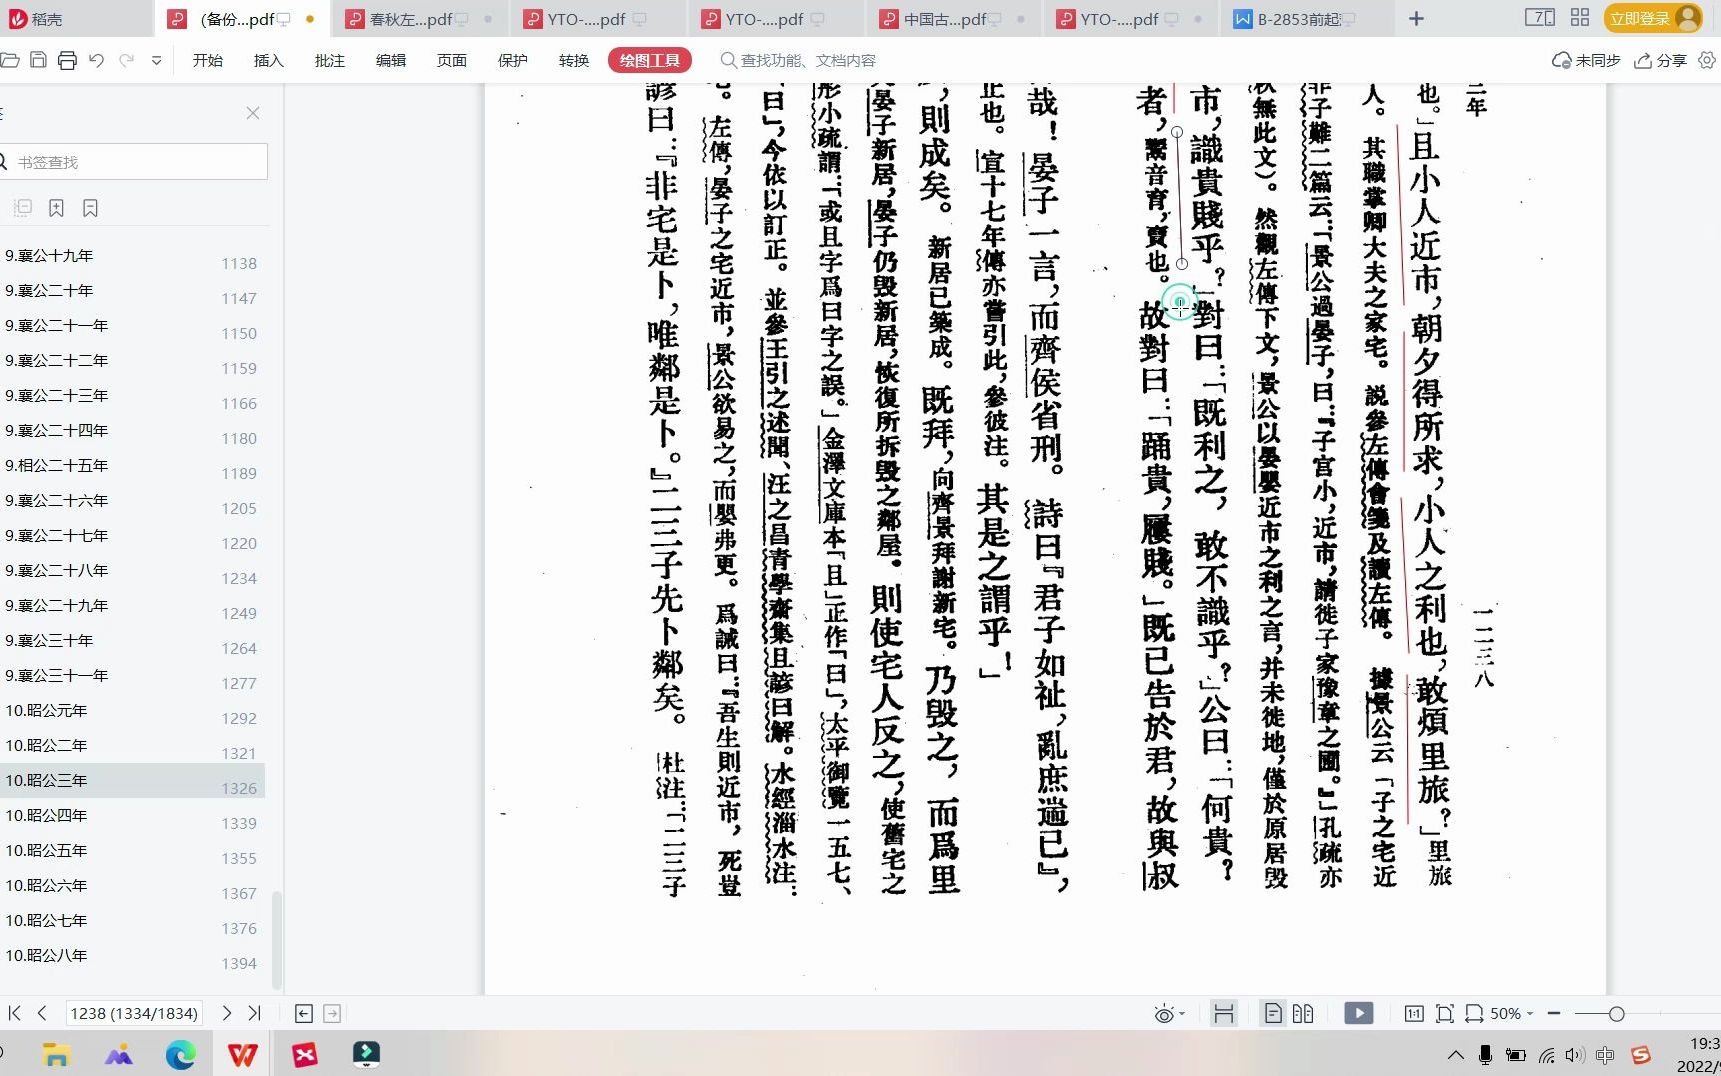Close the bookmark side panel
The height and width of the screenshot is (1076, 1721).
(253, 113)
